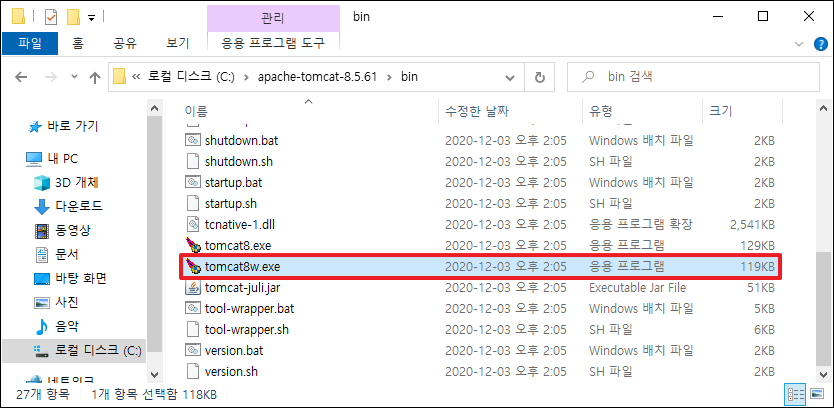Open the shutdown.bat file icon
The width and height of the screenshot is (834, 408).
pyautogui.click(x=192, y=140)
